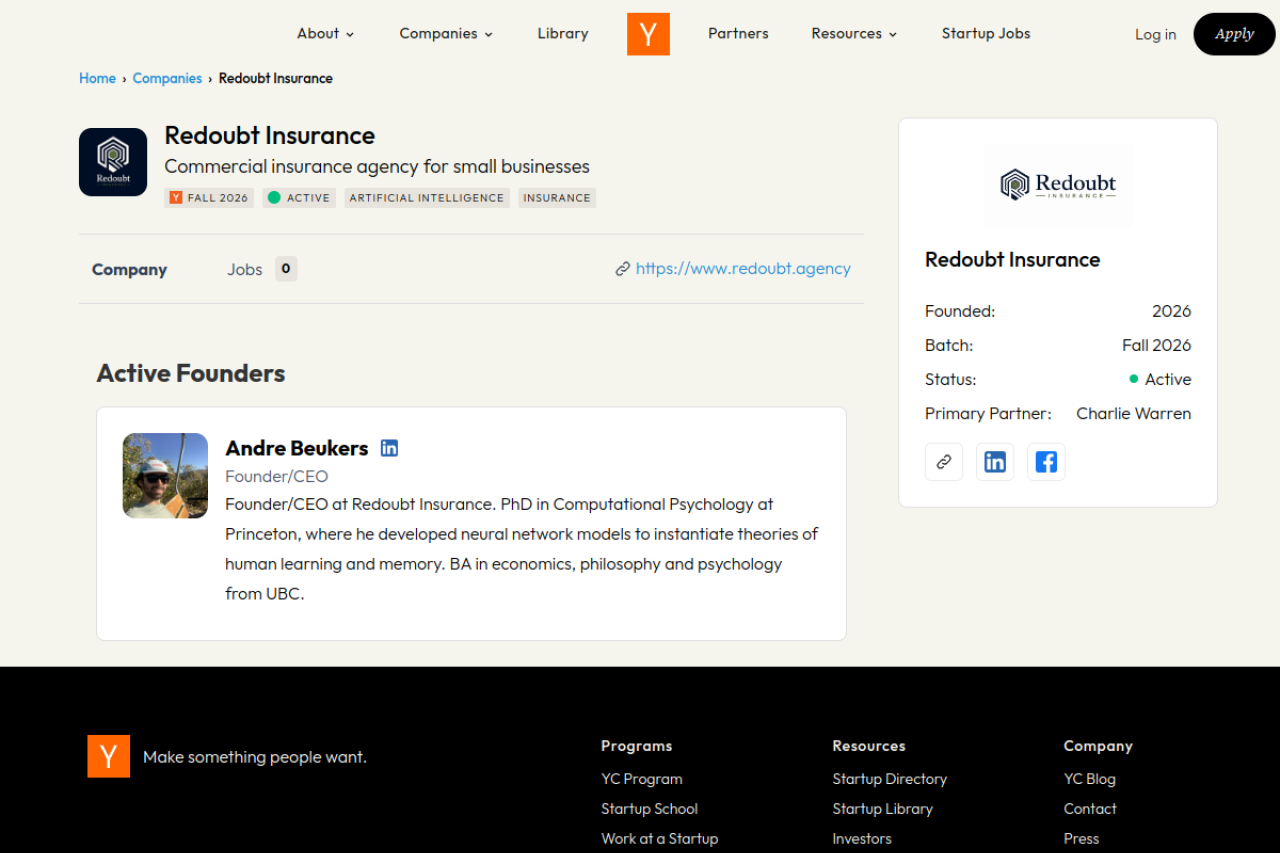
Task: Click the Founded 2026 value
Action: tap(1171, 311)
